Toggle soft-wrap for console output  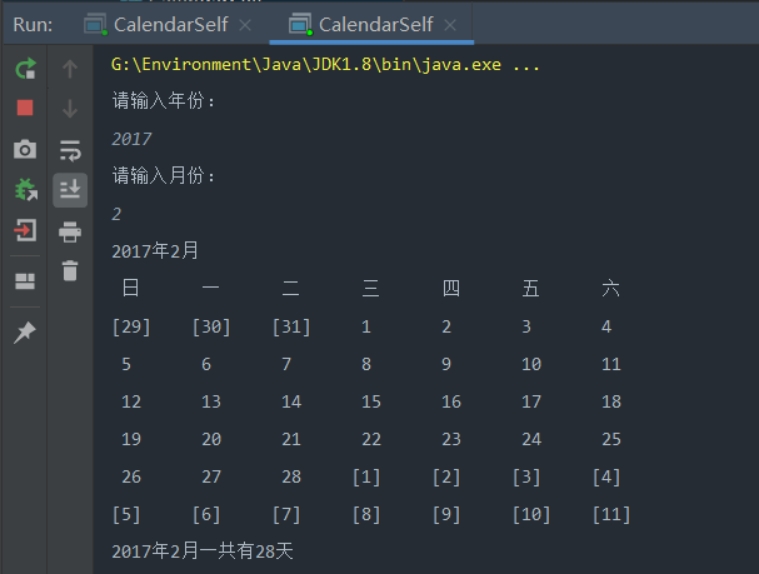pos(69,150)
